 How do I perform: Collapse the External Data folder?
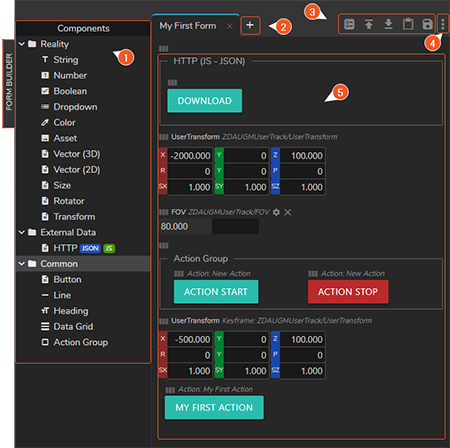click(x=22, y=232)
